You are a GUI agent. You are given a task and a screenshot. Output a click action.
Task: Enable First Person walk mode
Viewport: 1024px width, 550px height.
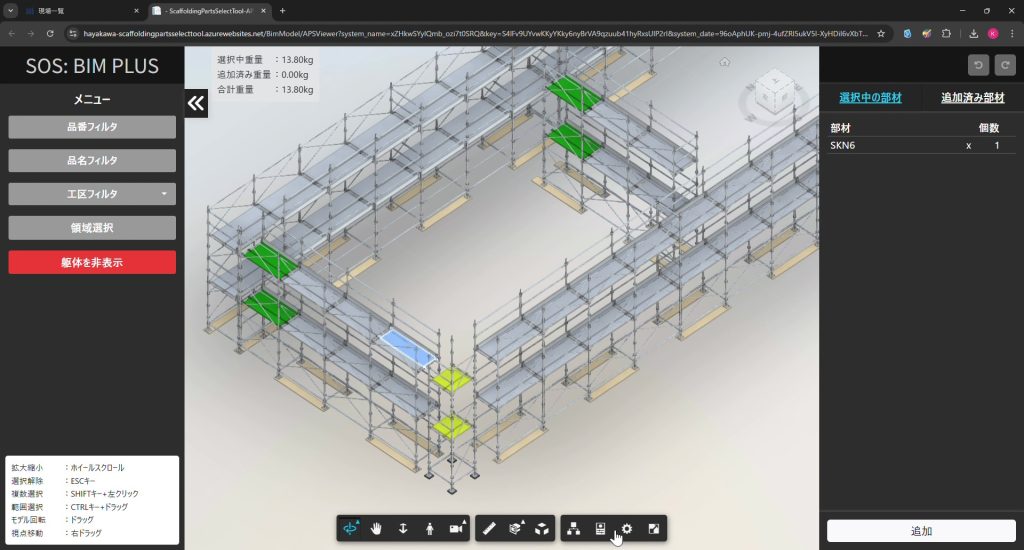coord(430,528)
